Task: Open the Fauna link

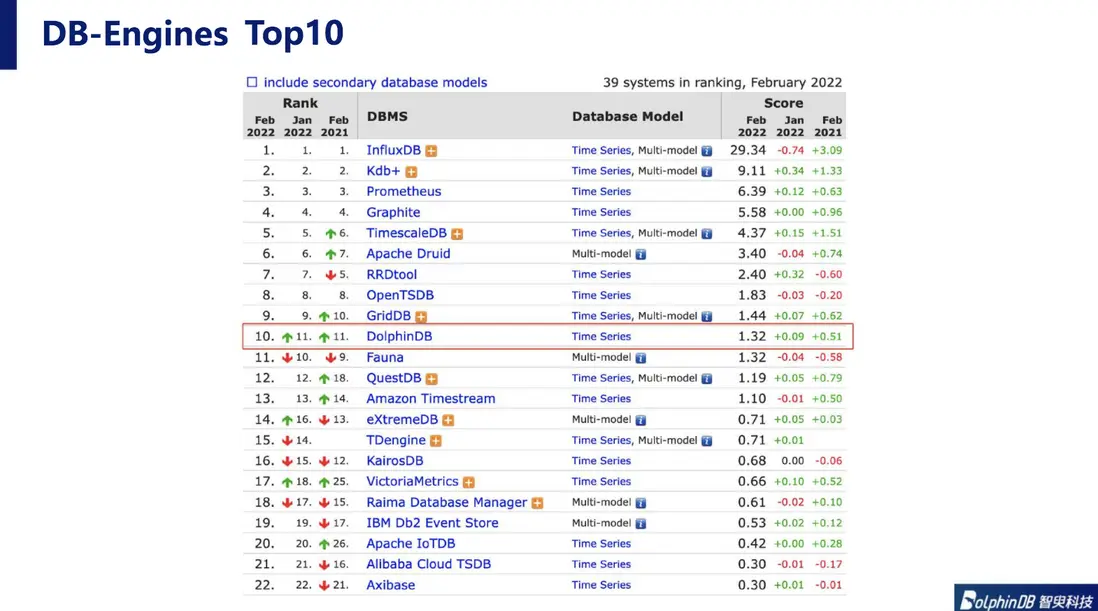Action: tap(384, 358)
